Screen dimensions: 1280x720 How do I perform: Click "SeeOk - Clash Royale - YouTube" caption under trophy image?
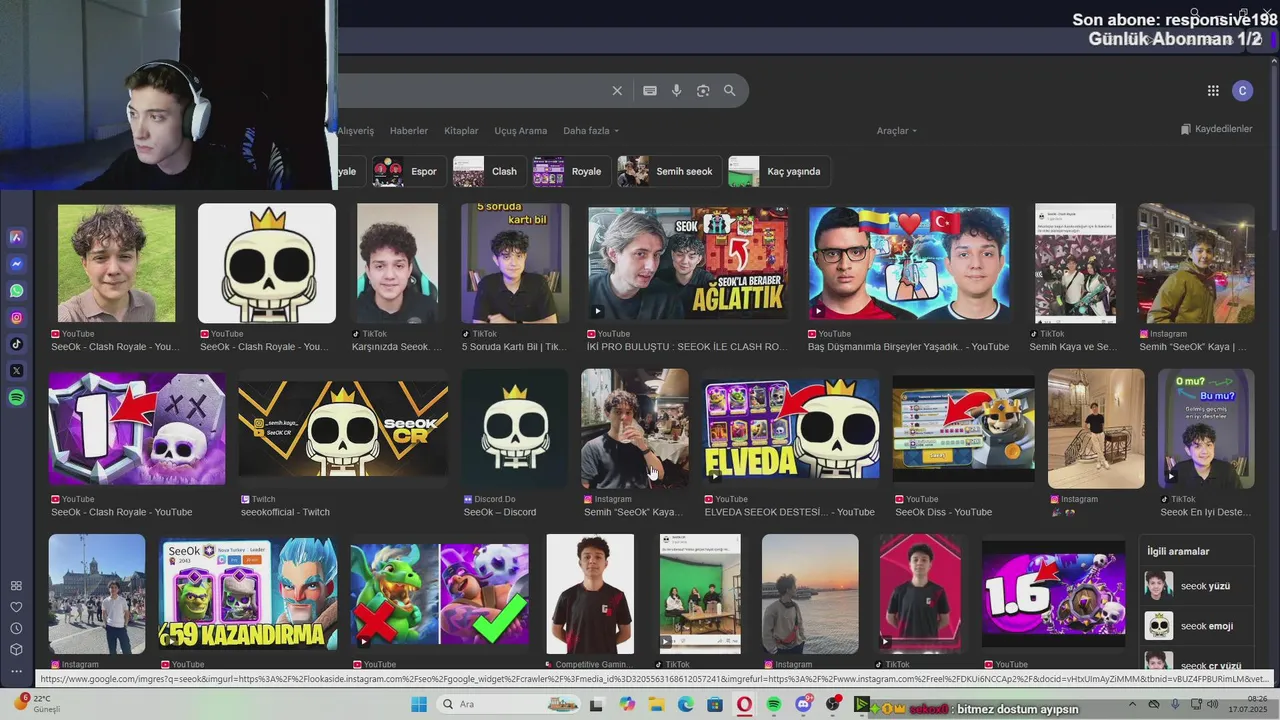[121, 512]
